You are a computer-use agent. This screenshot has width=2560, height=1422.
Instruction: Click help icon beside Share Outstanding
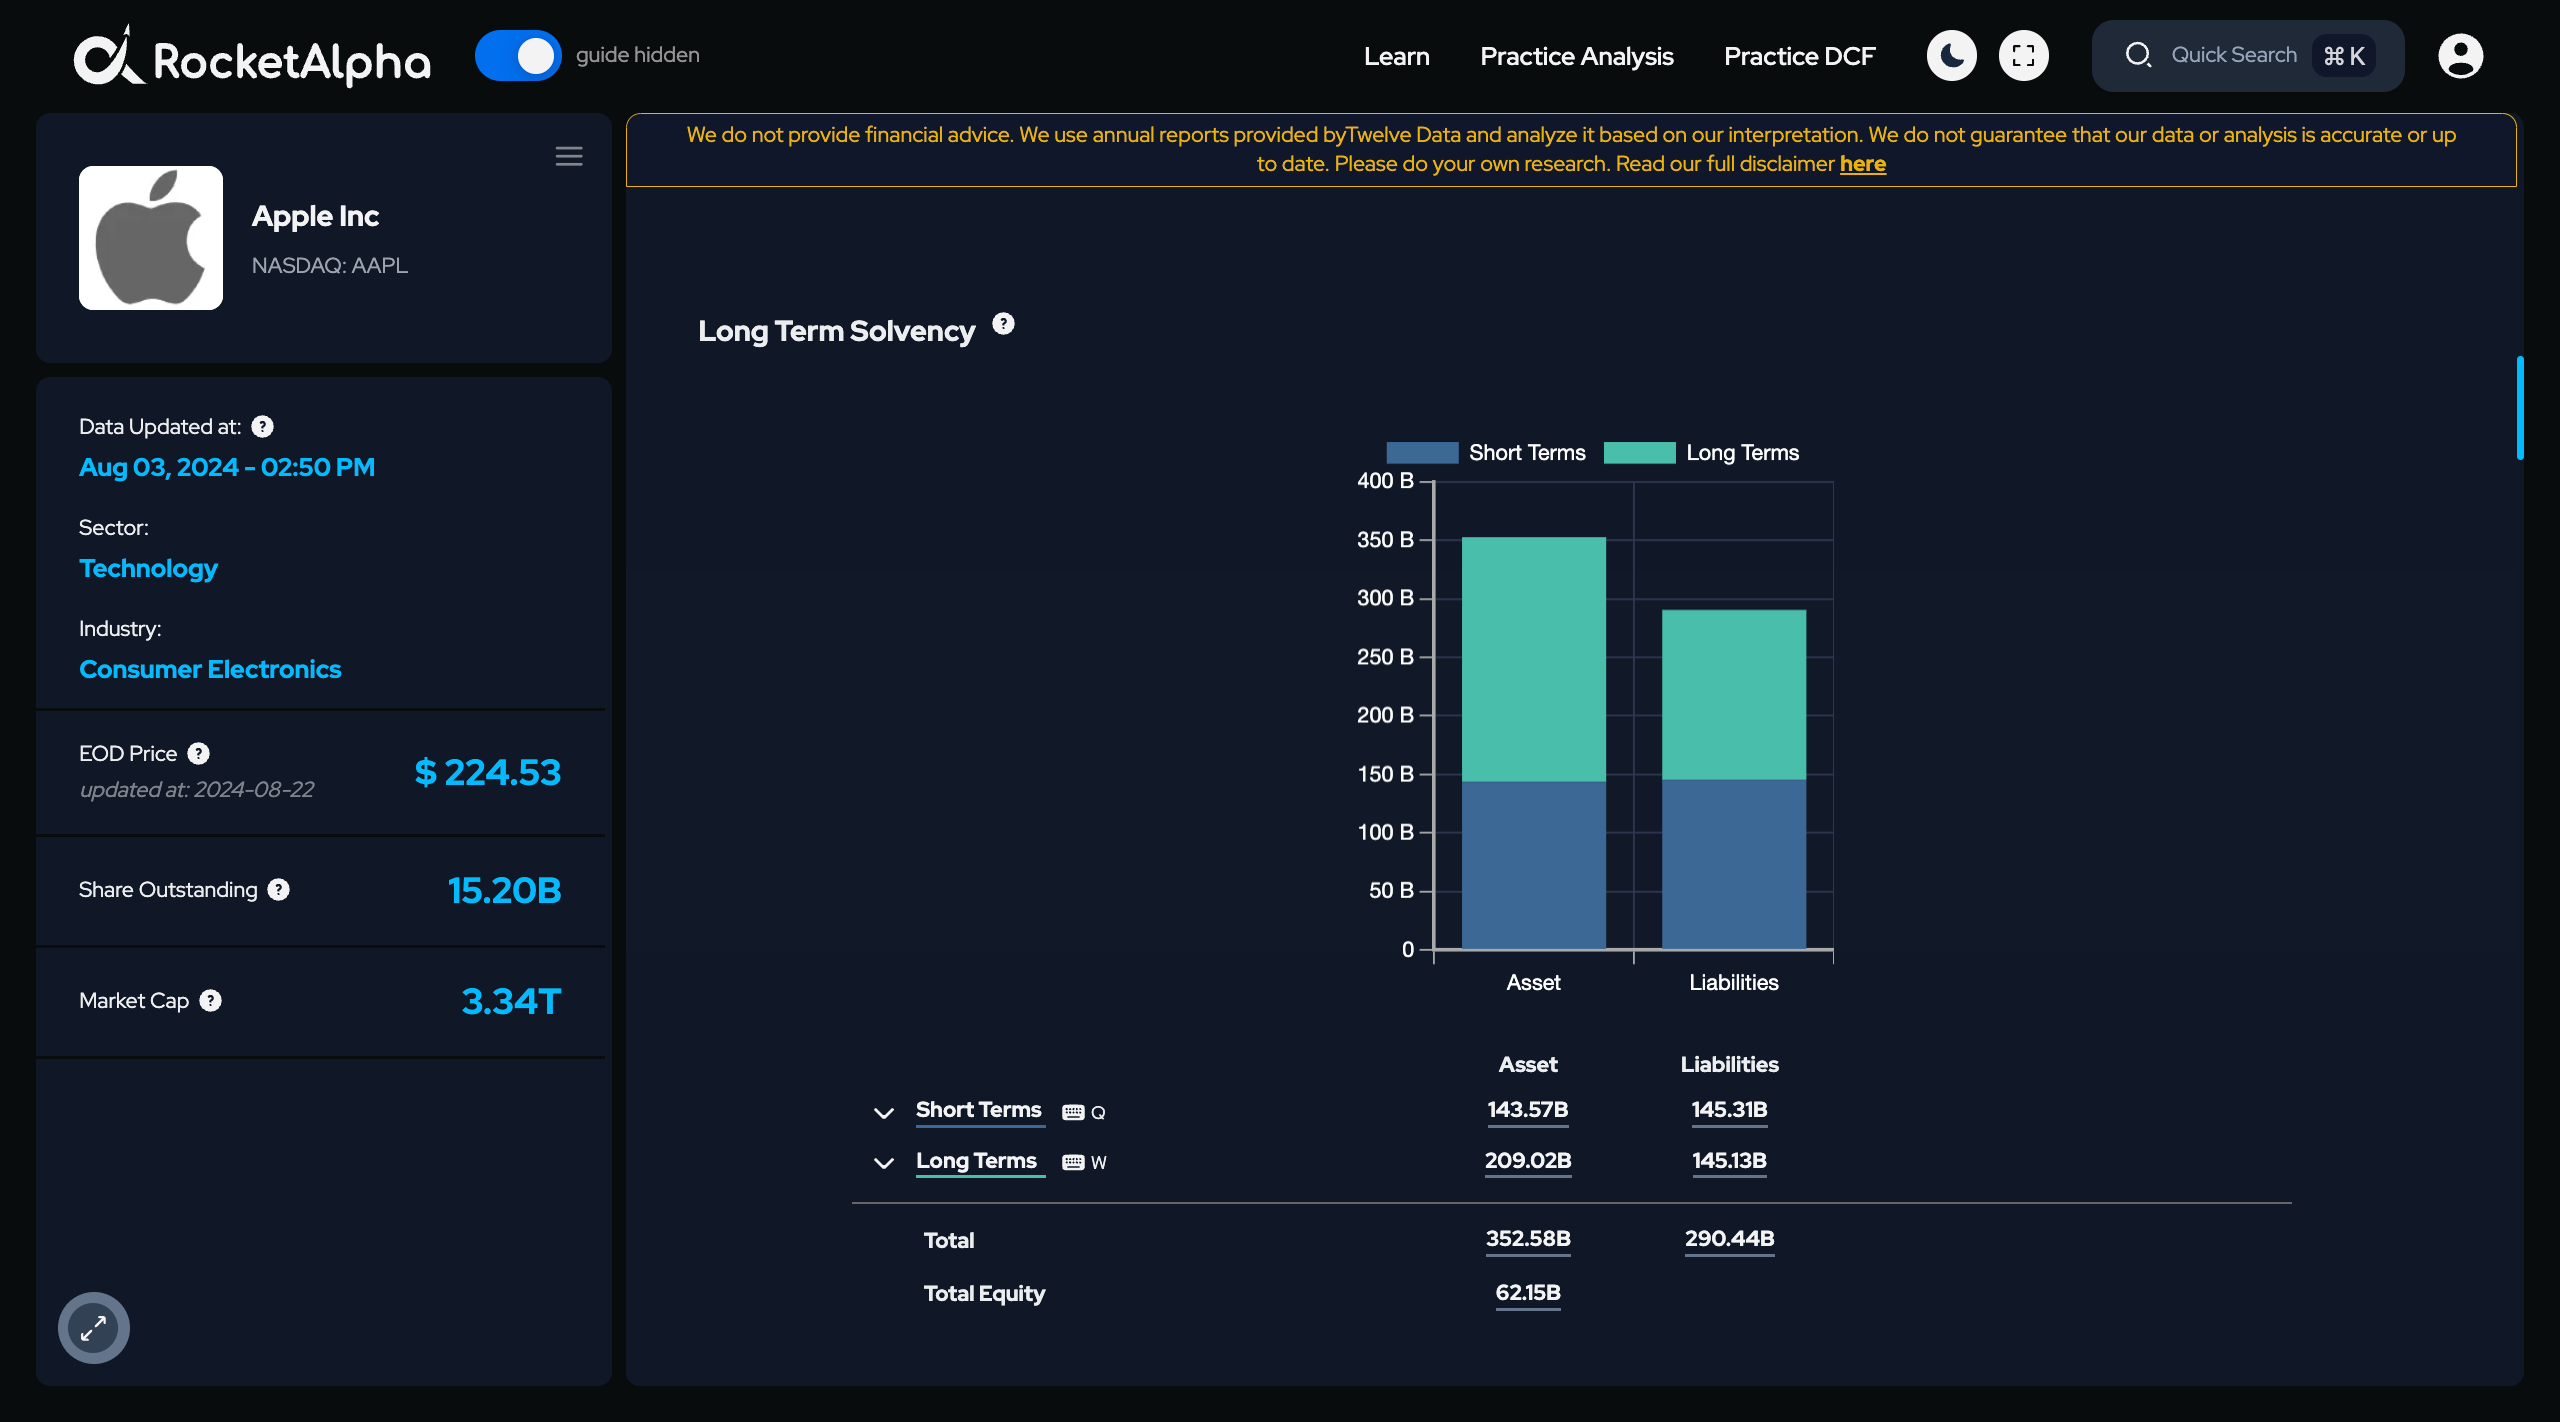tap(279, 890)
